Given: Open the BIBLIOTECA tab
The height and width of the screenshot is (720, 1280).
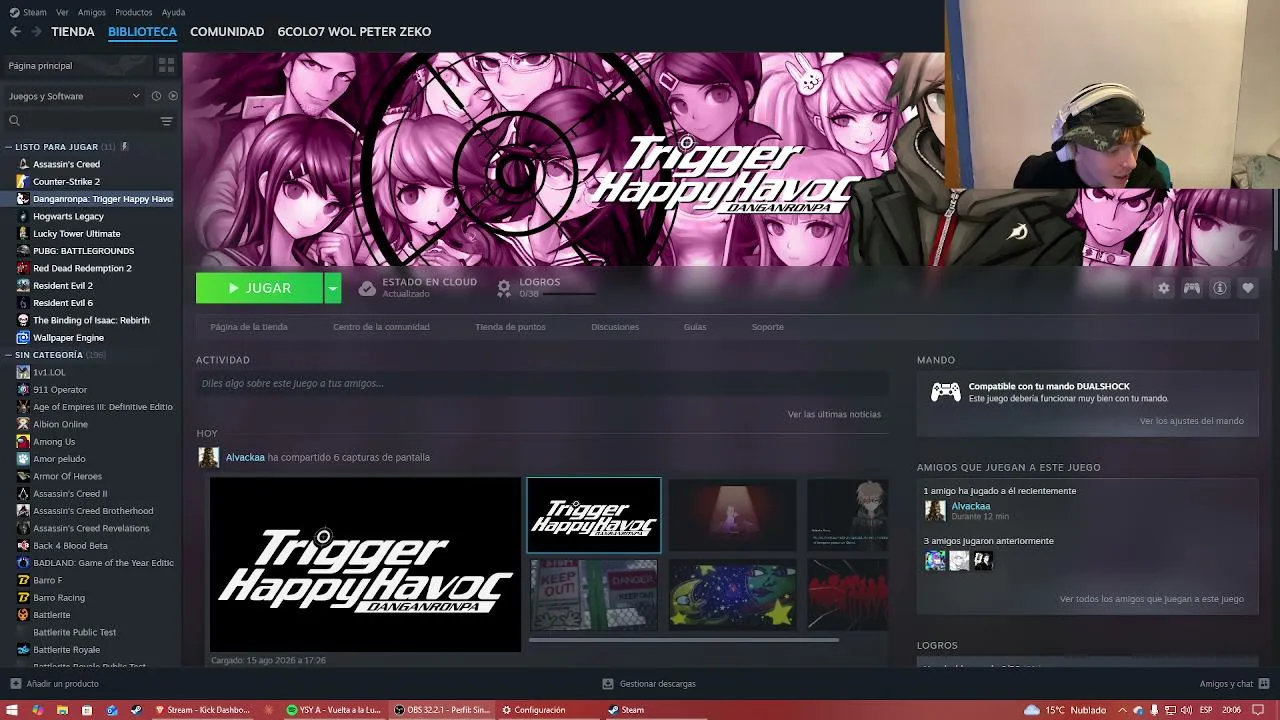Looking at the screenshot, I should [x=142, y=32].
